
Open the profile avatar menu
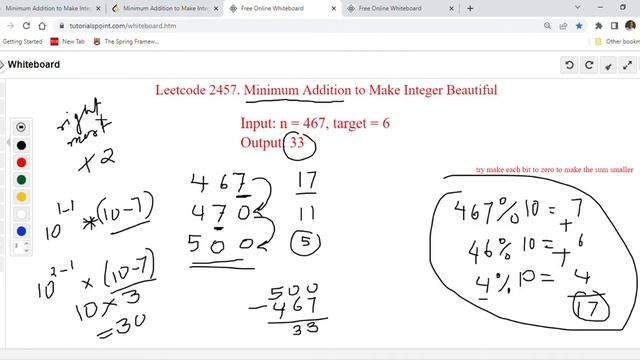pos(630,26)
